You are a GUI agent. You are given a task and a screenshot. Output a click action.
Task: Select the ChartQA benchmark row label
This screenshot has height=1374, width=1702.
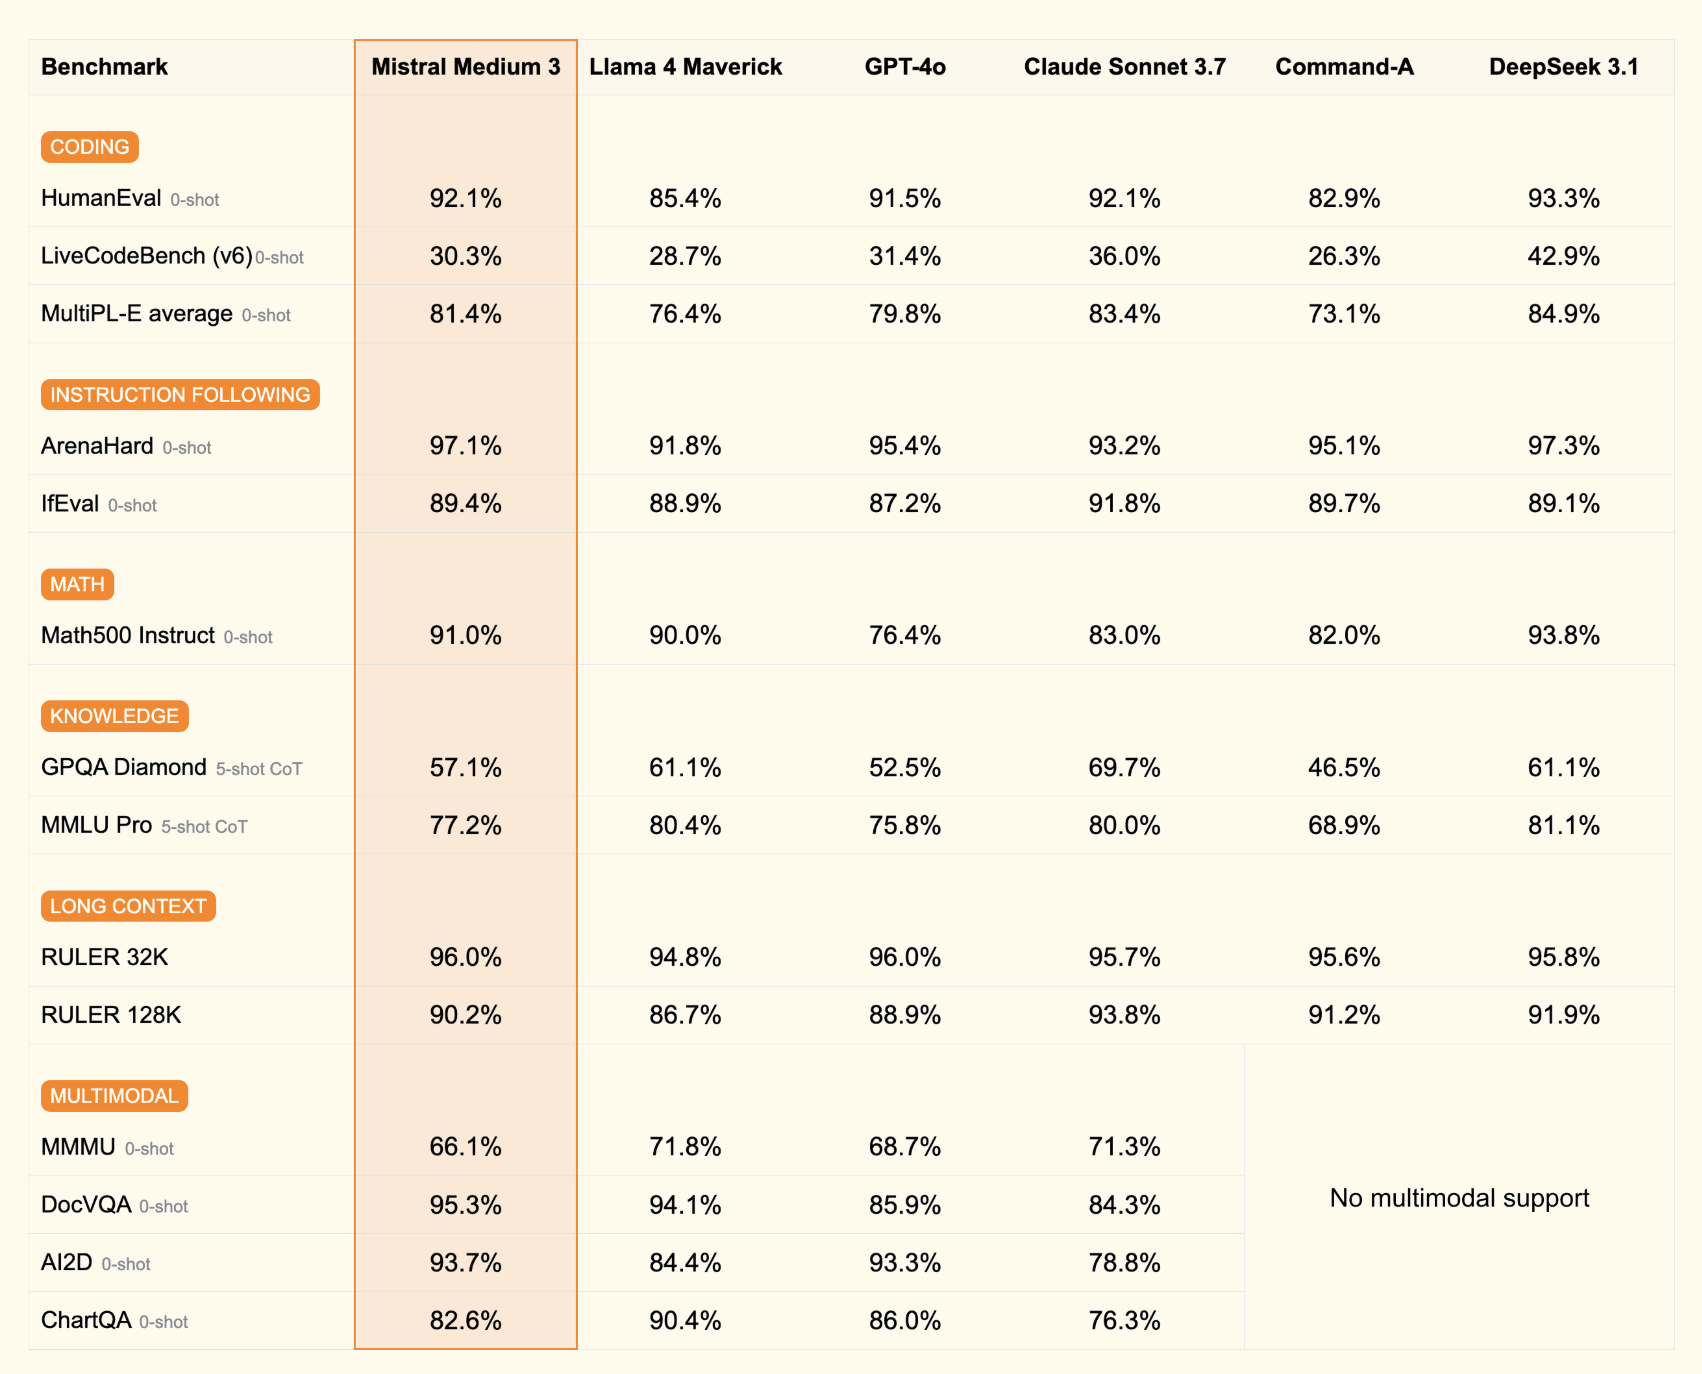click(x=86, y=1320)
